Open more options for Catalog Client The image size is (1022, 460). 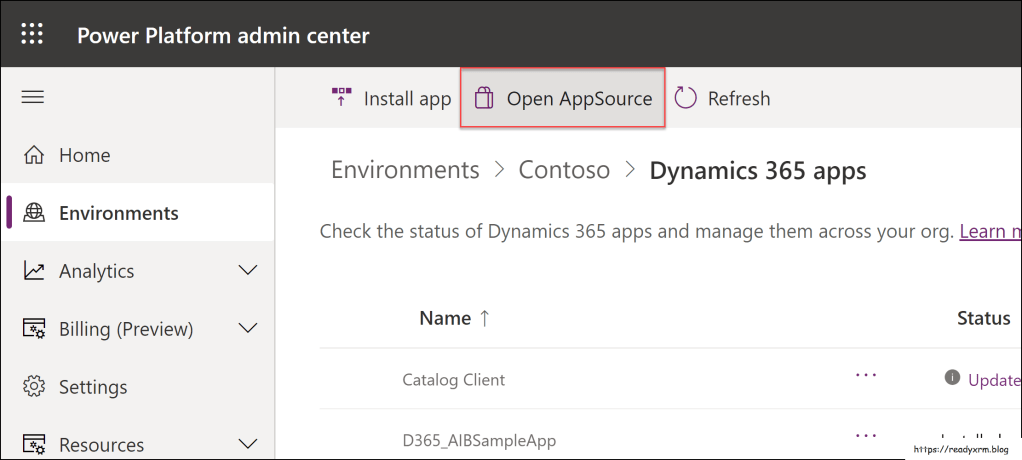(x=866, y=376)
